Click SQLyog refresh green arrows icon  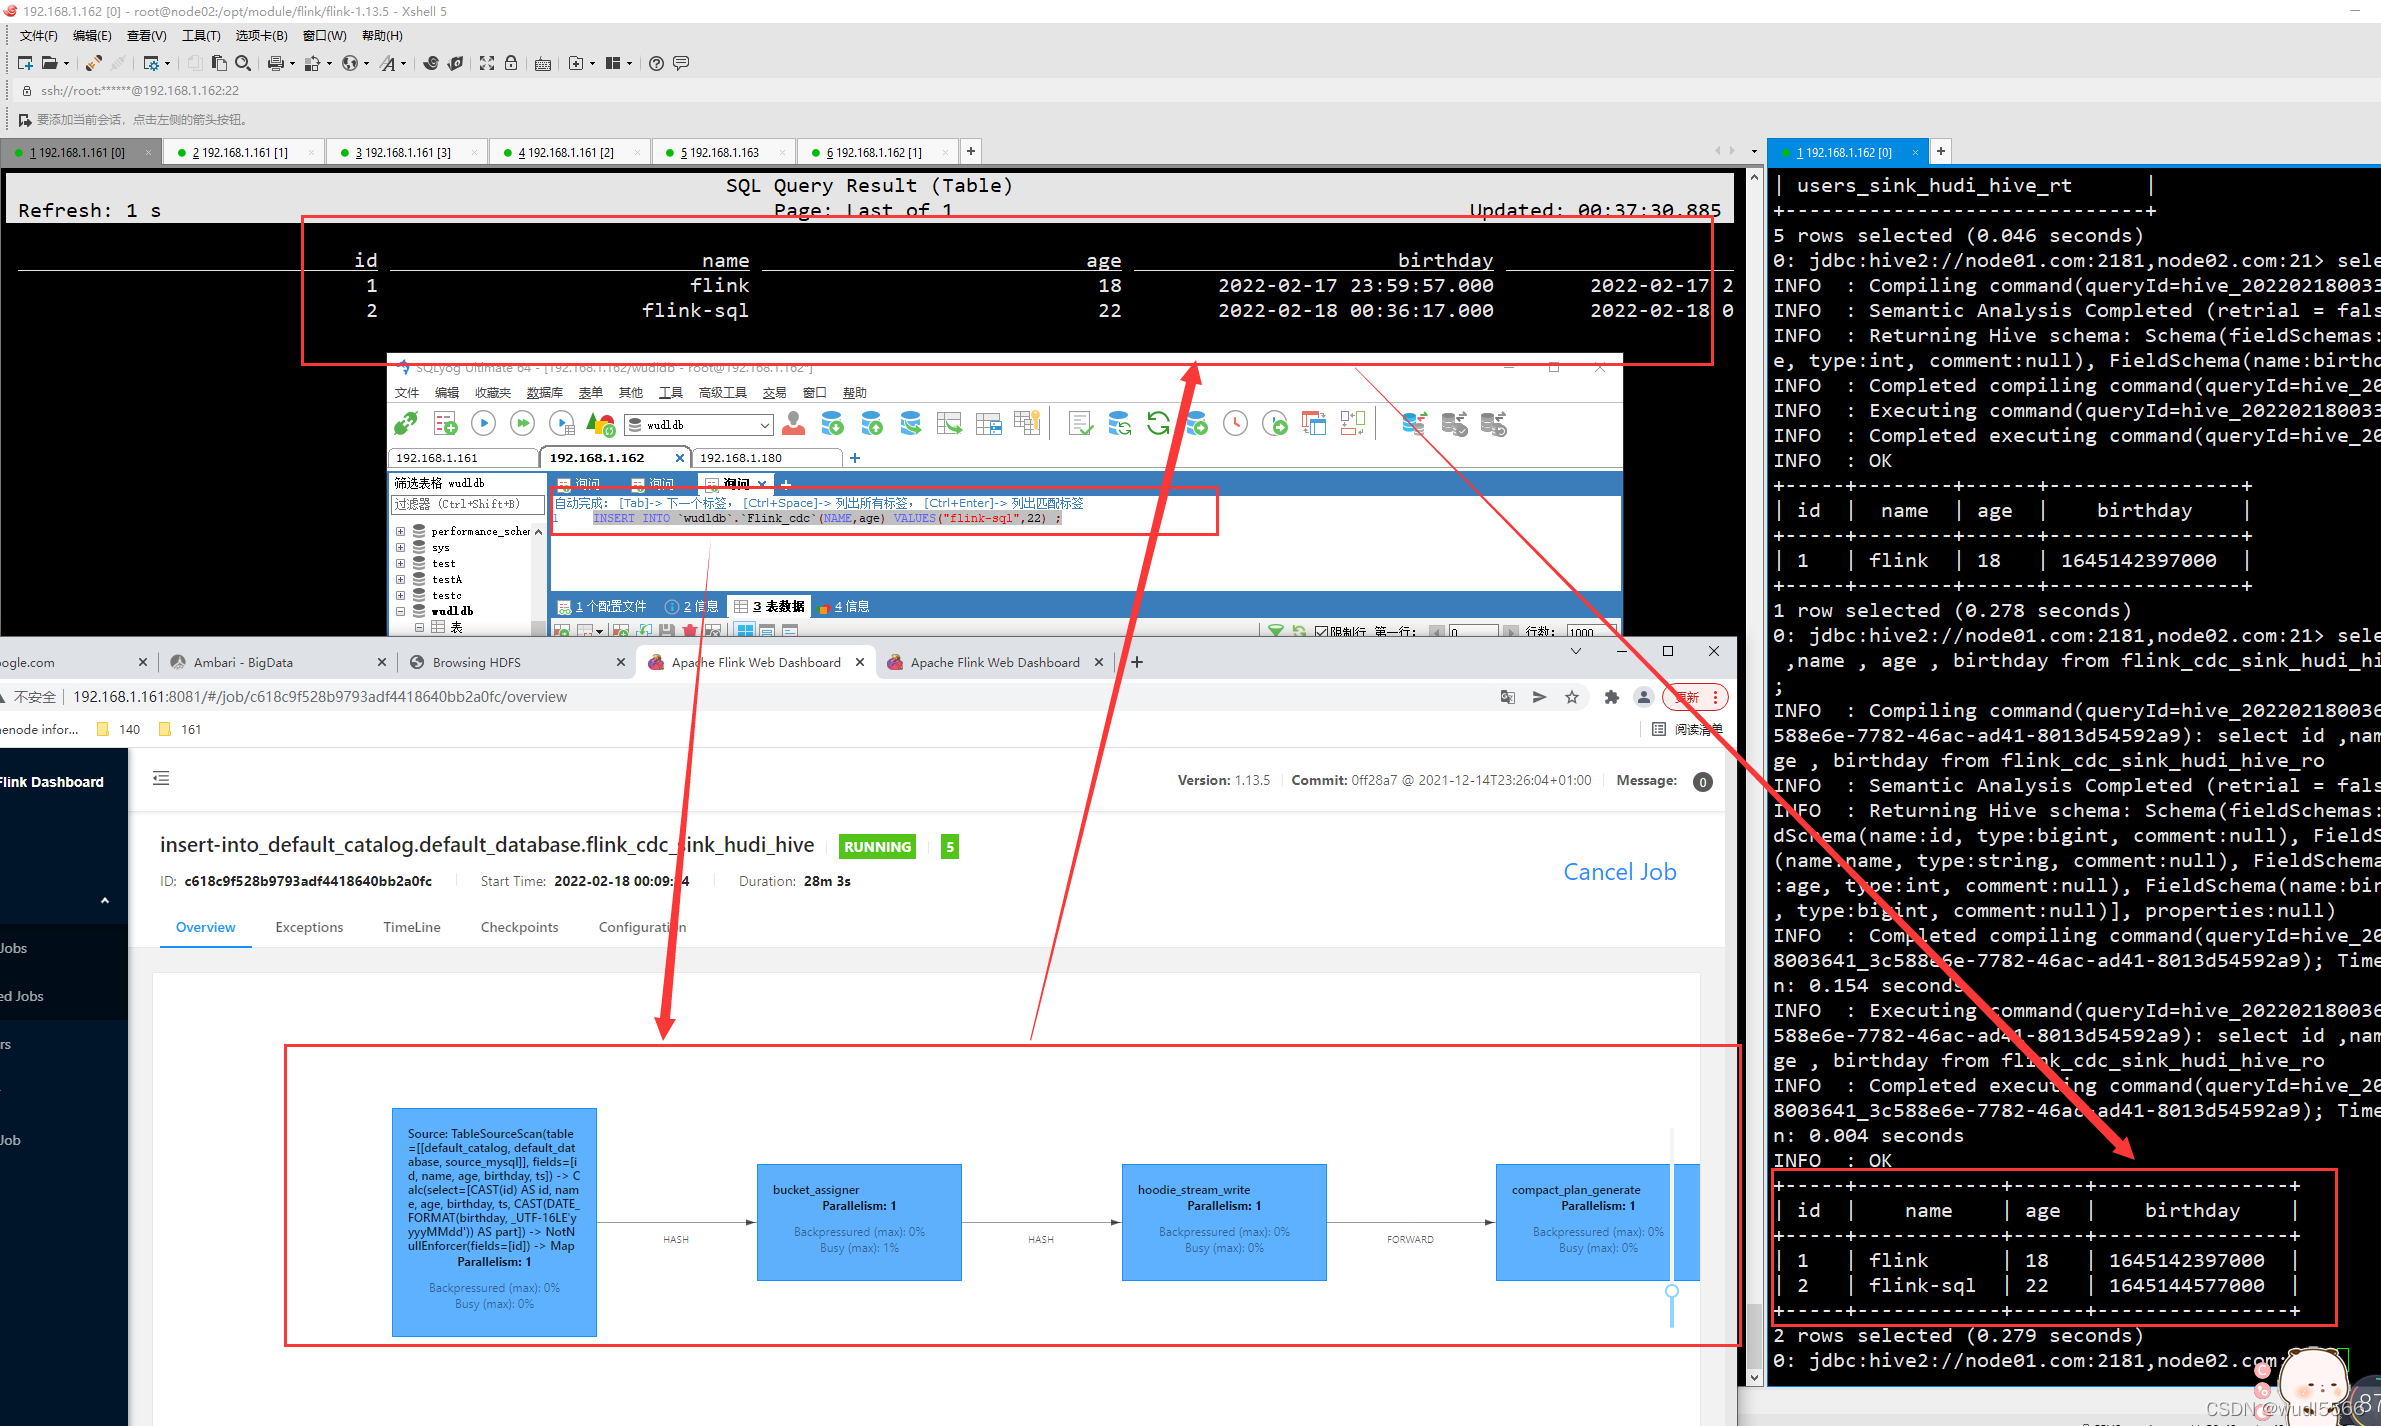[x=1158, y=424]
